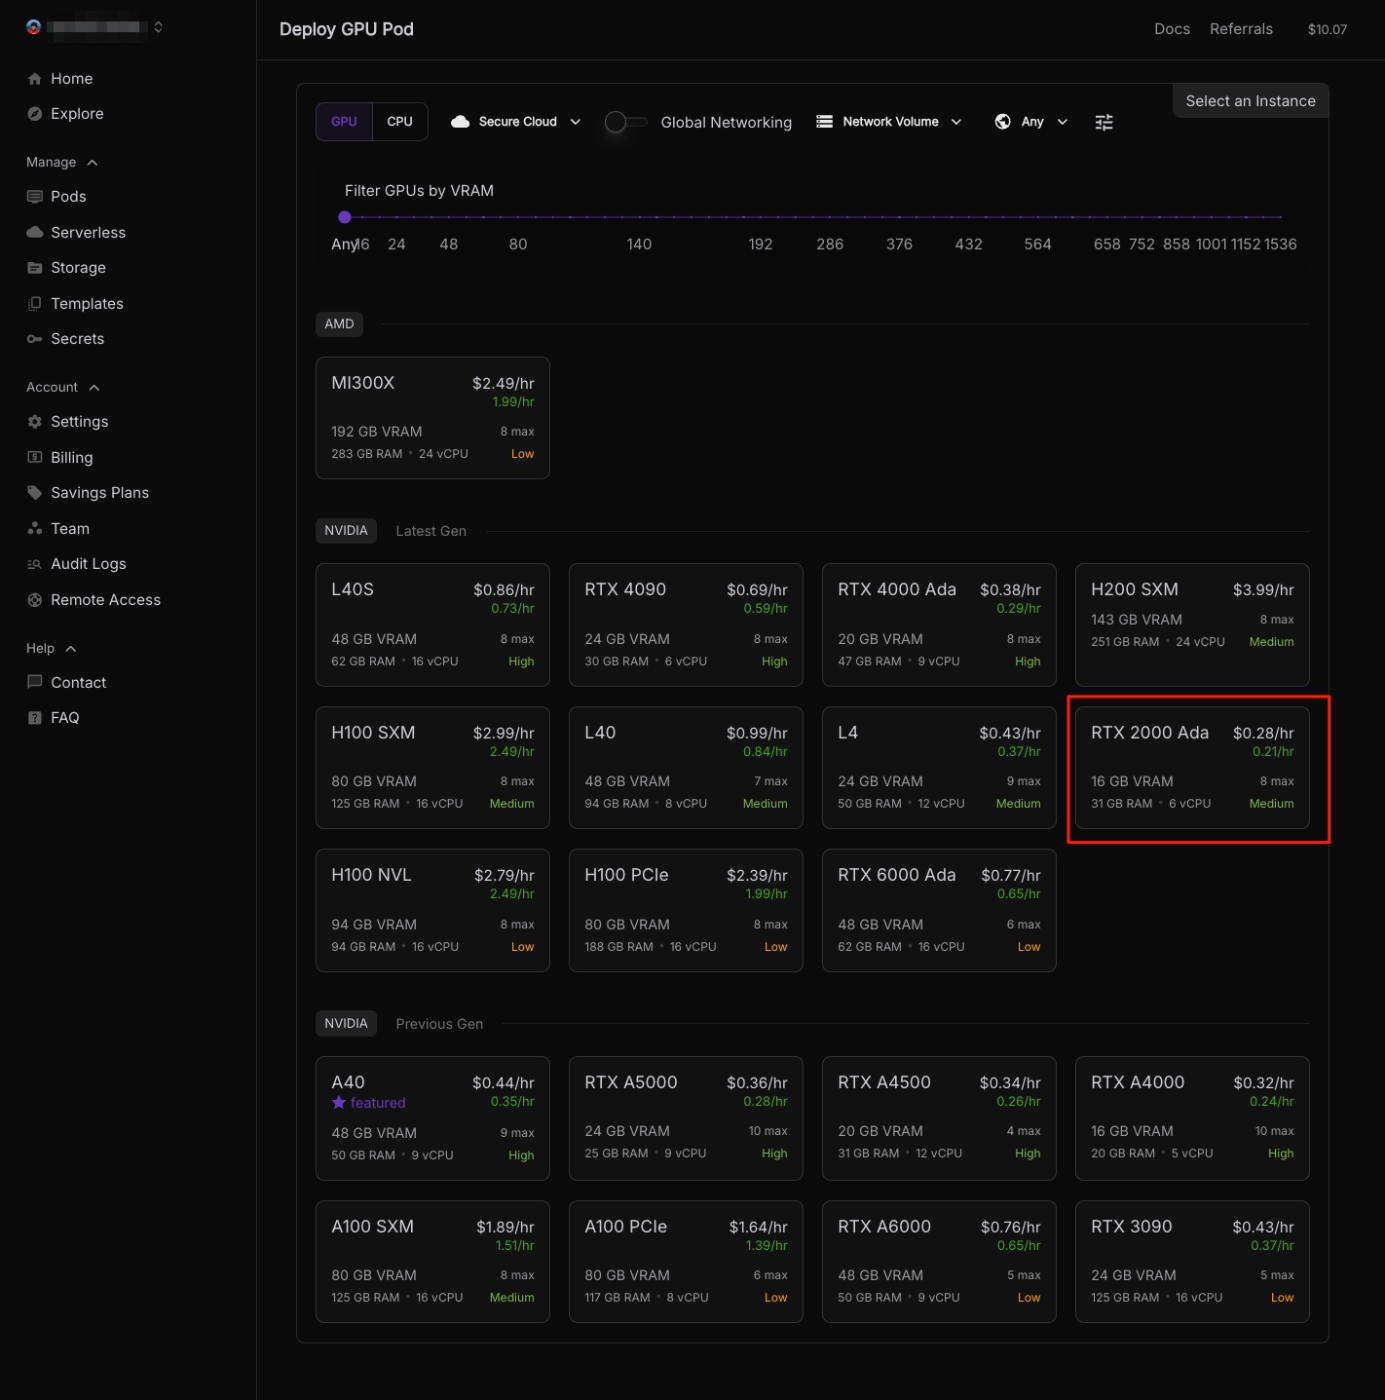Pick the H100 NVL card
Screen dimensions: 1385x1400
click(433, 910)
